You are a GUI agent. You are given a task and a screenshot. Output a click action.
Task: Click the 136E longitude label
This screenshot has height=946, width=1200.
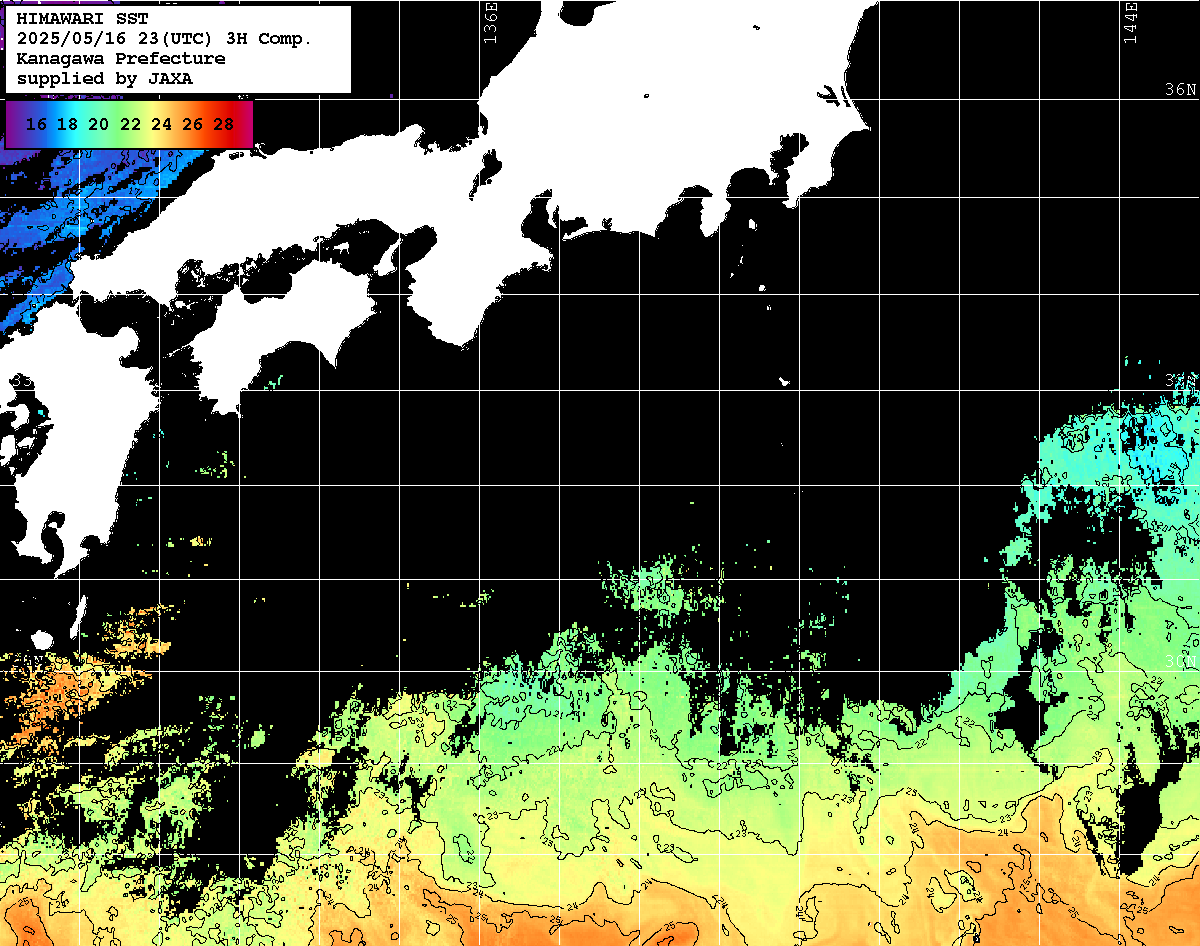(490, 22)
